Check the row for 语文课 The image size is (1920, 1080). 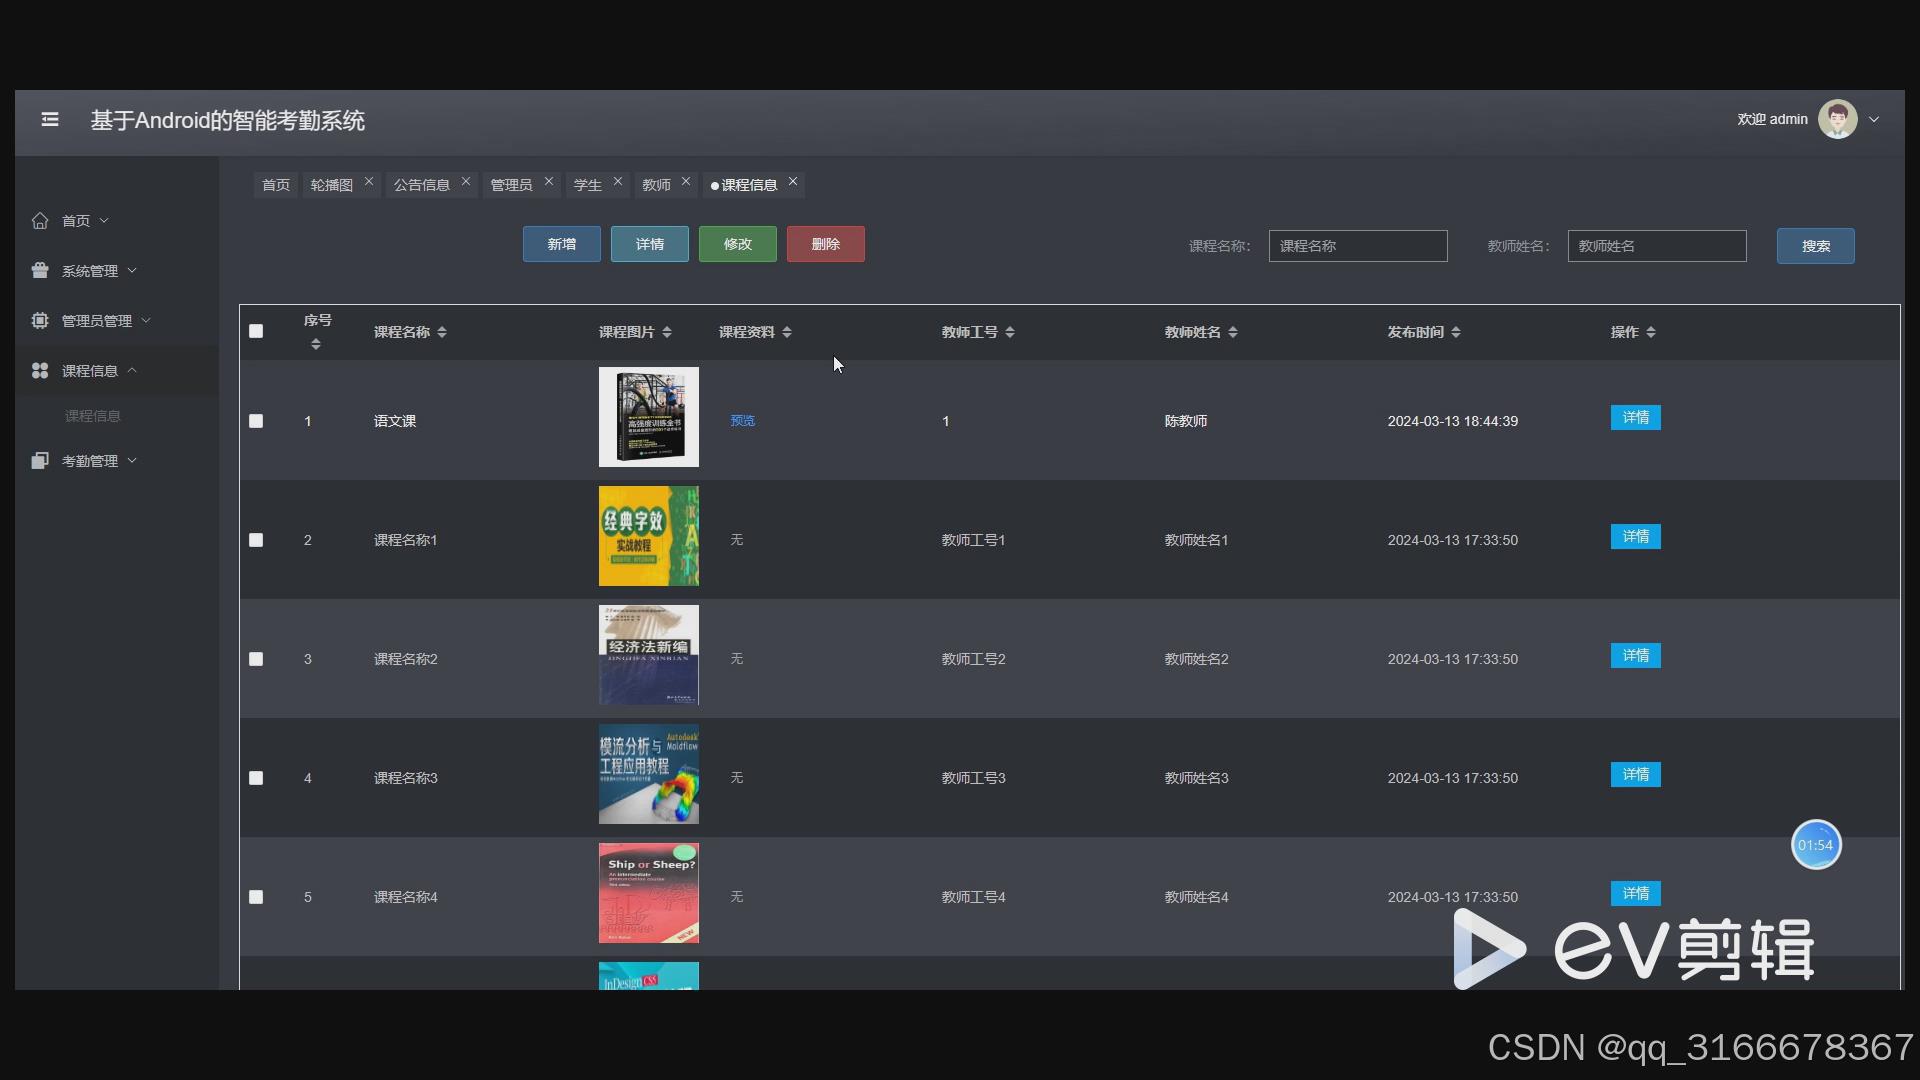click(256, 422)
